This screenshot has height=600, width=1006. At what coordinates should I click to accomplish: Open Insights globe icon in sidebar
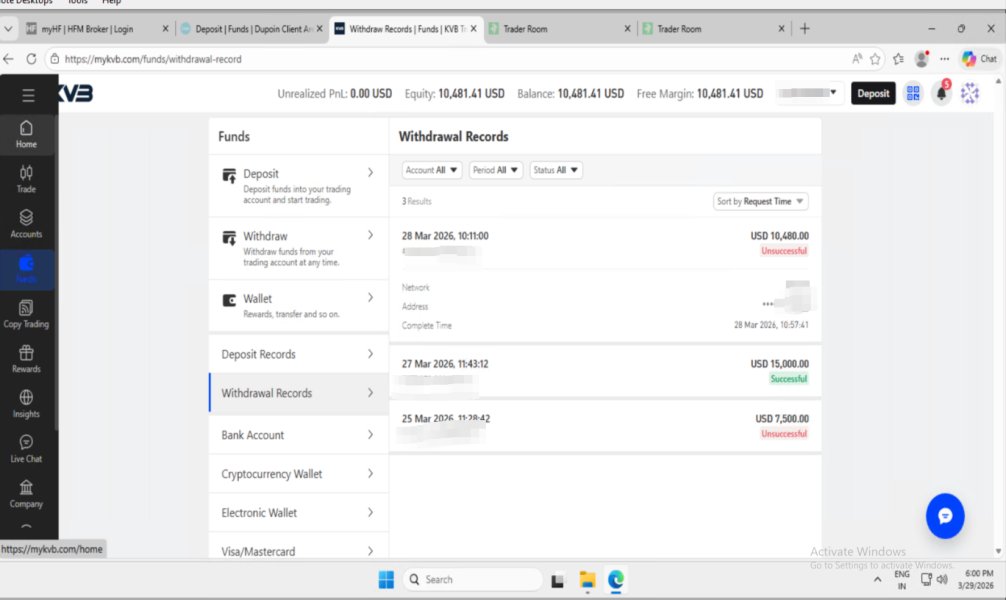26,404
